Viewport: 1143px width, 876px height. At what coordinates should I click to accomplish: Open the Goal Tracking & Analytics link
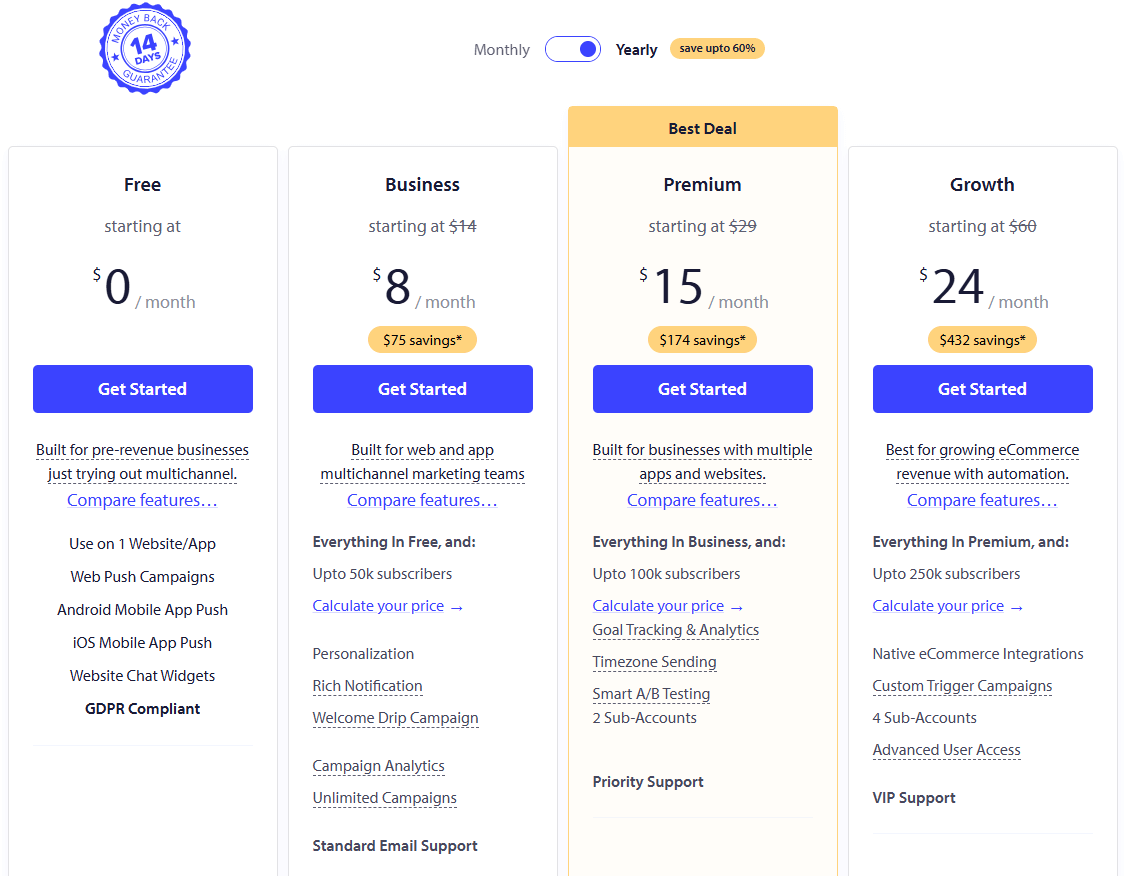click(x=674, y=629)
